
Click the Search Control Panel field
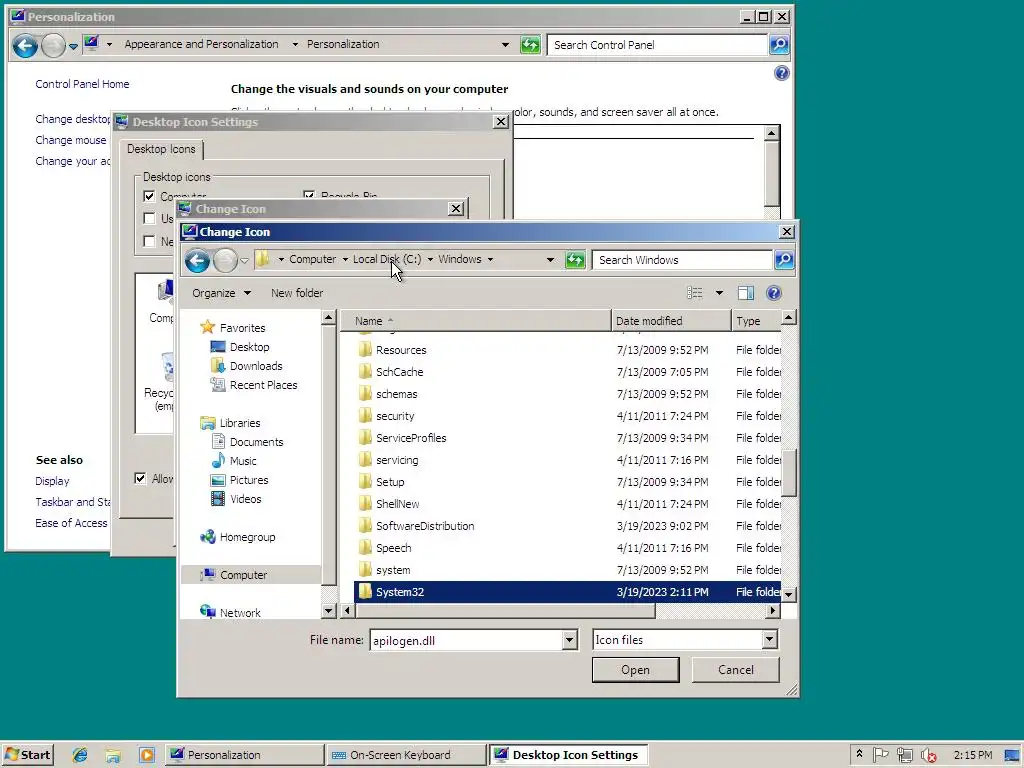(657, 44)
